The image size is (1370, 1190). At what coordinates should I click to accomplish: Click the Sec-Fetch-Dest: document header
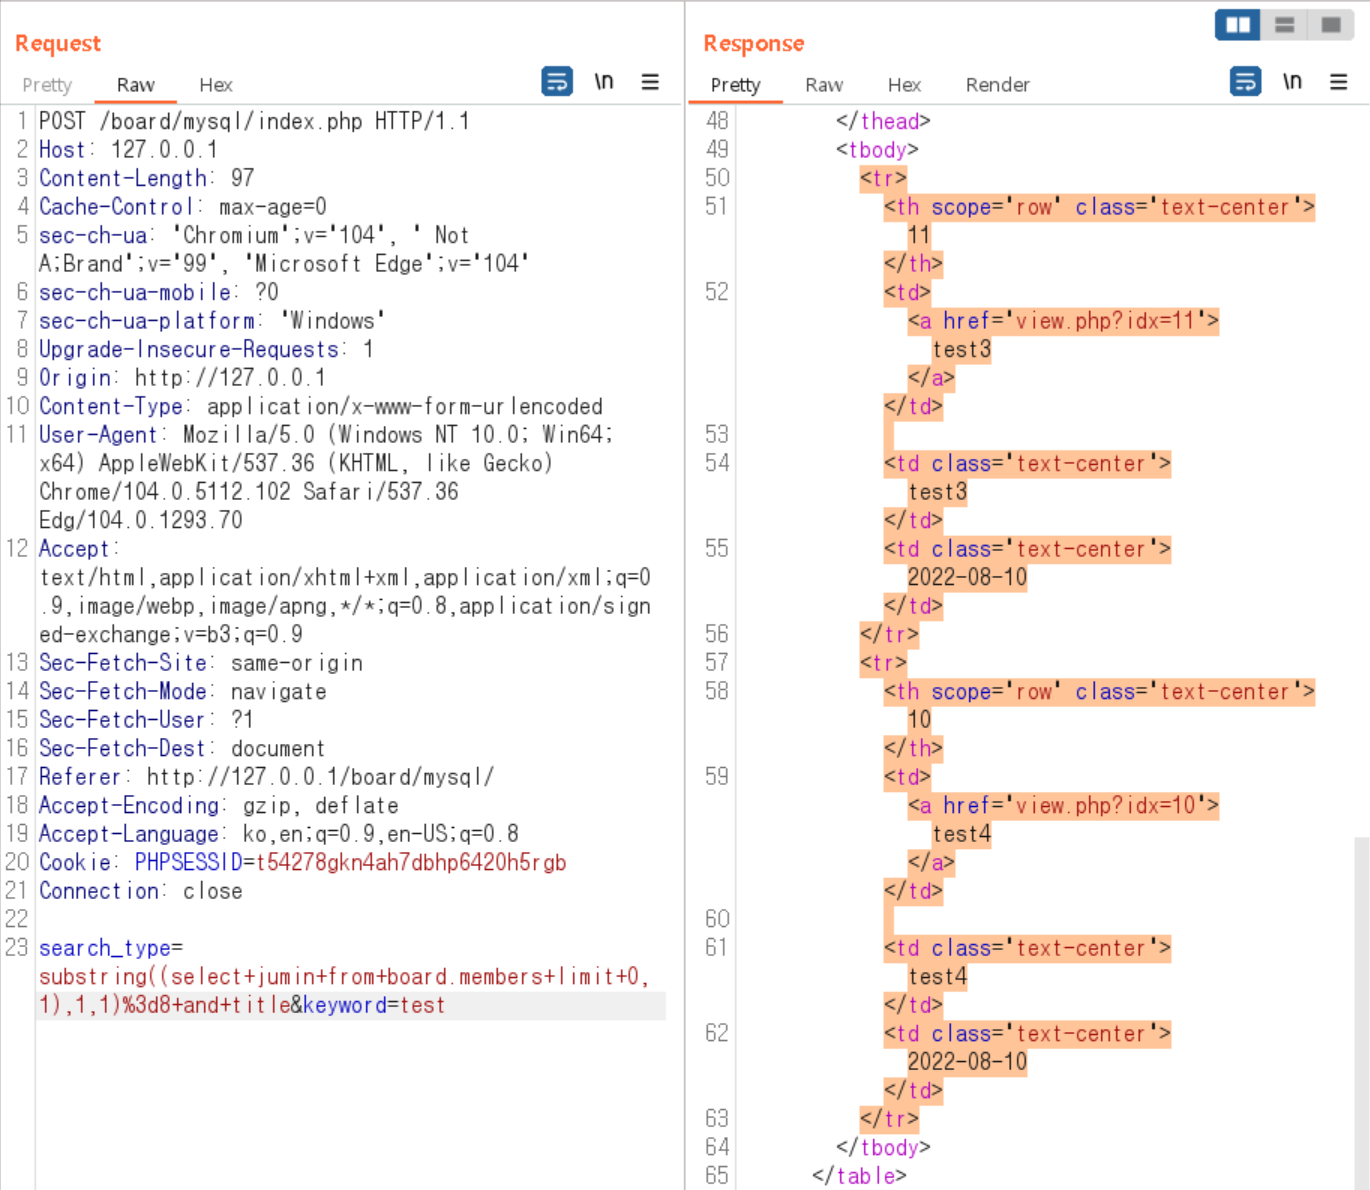182,749
